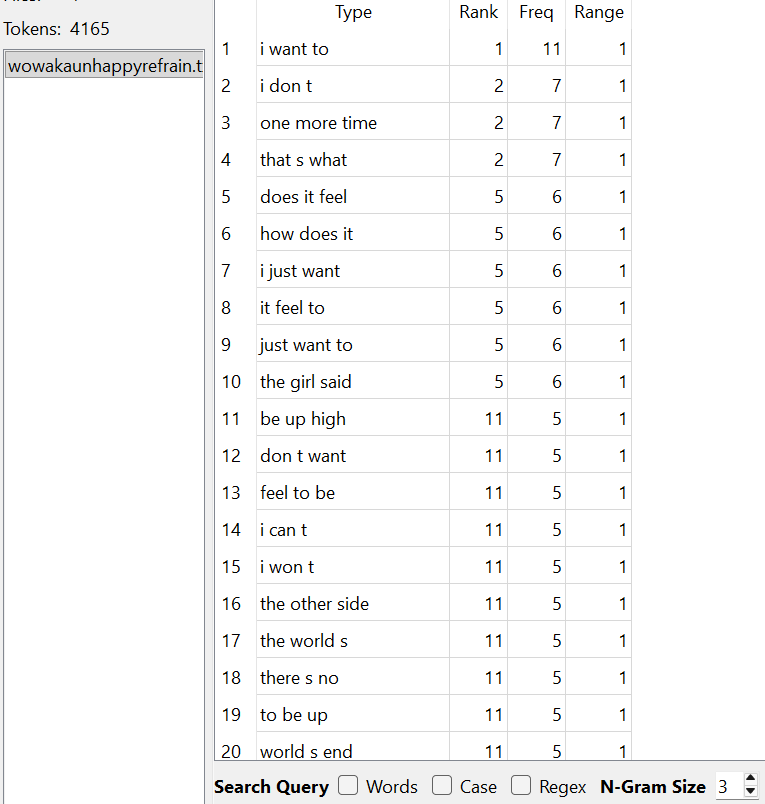
Task: Sort by the Range column header
Action: pos(598,13)
